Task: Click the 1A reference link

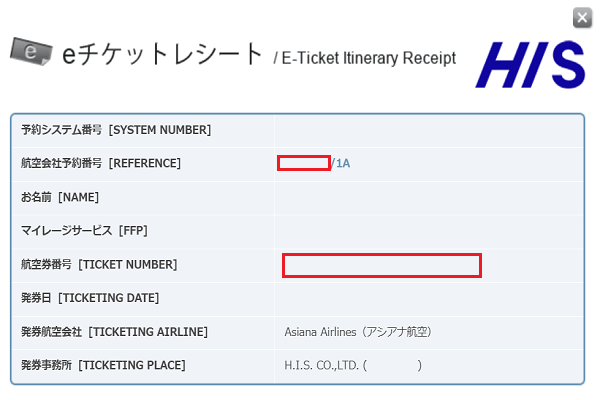Action: coord(343,163)
